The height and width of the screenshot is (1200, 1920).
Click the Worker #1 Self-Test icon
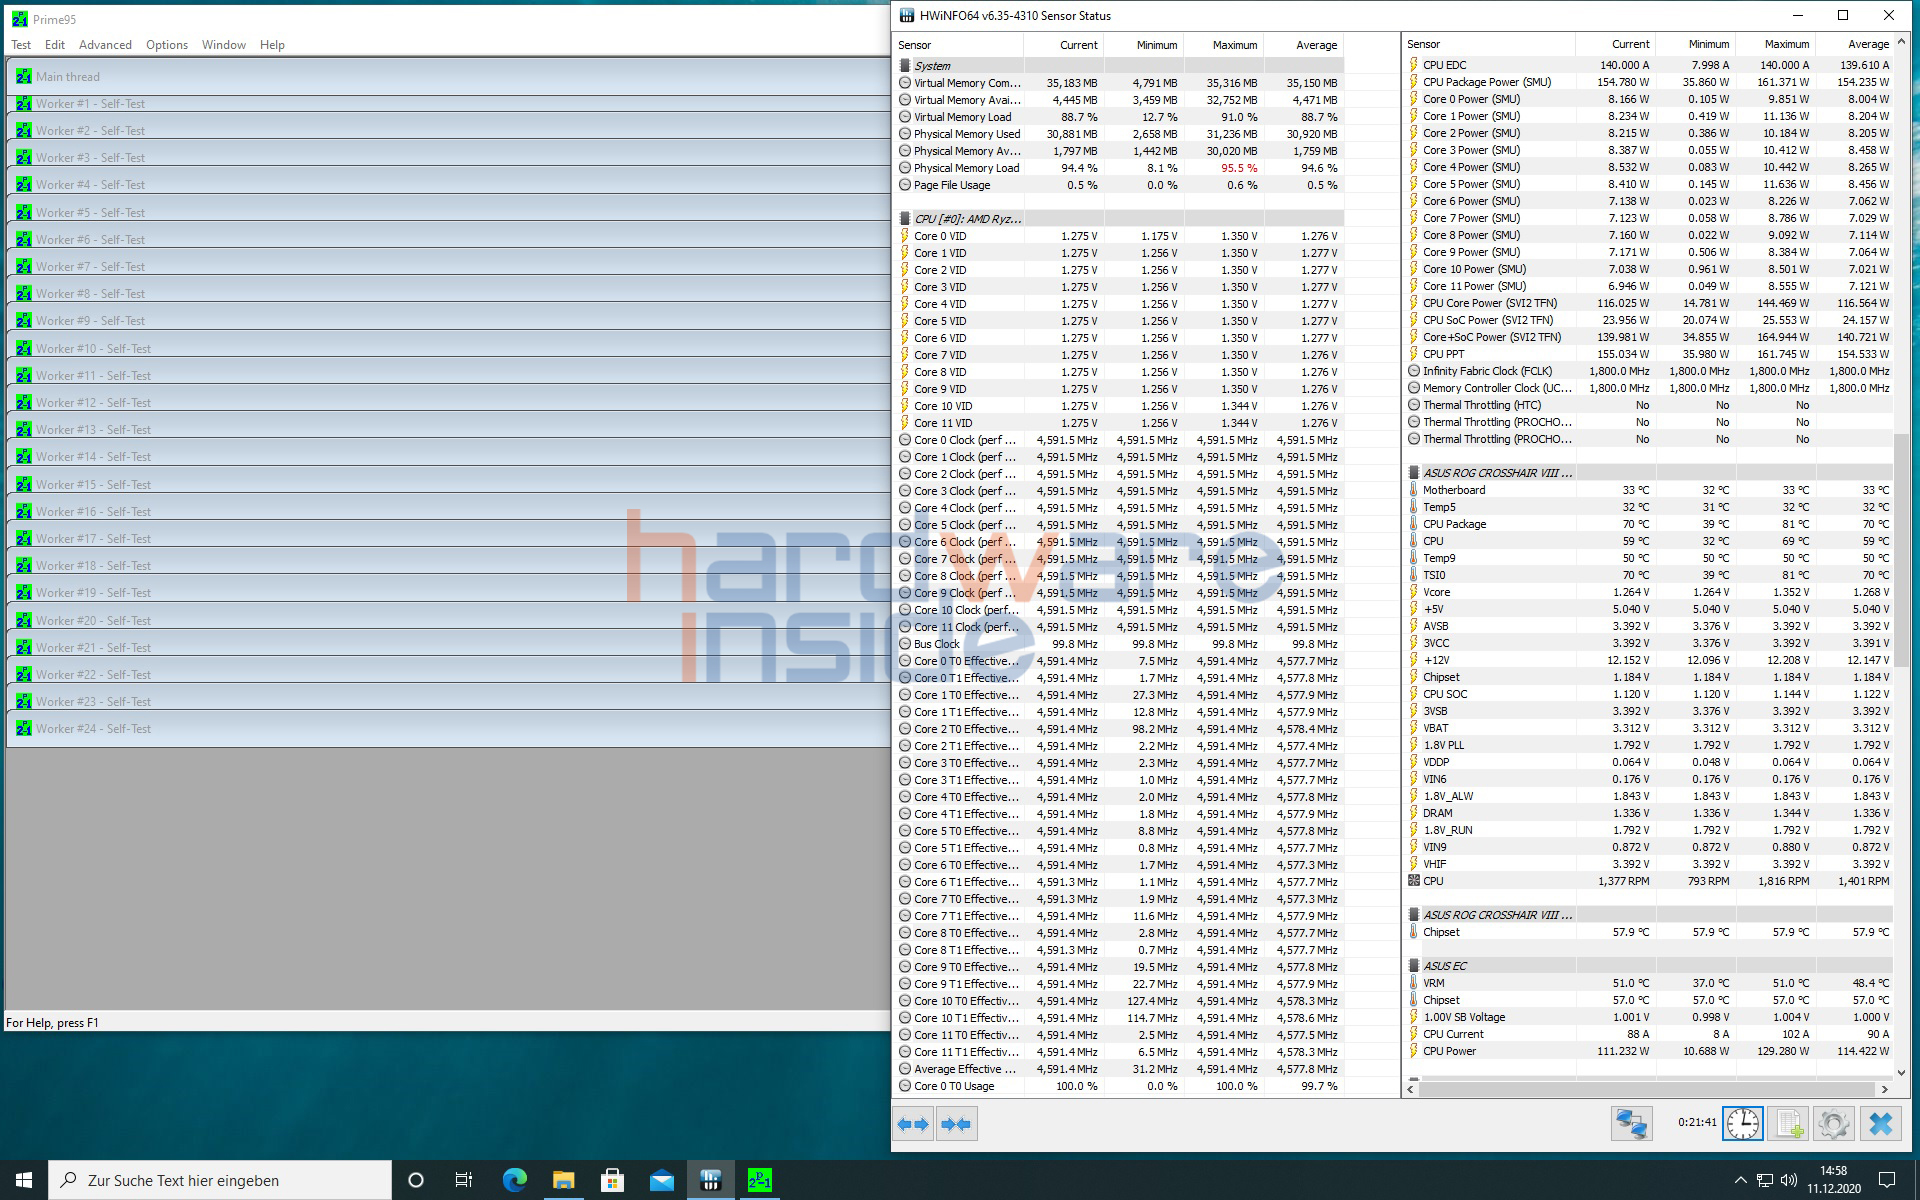click(23, 103)
